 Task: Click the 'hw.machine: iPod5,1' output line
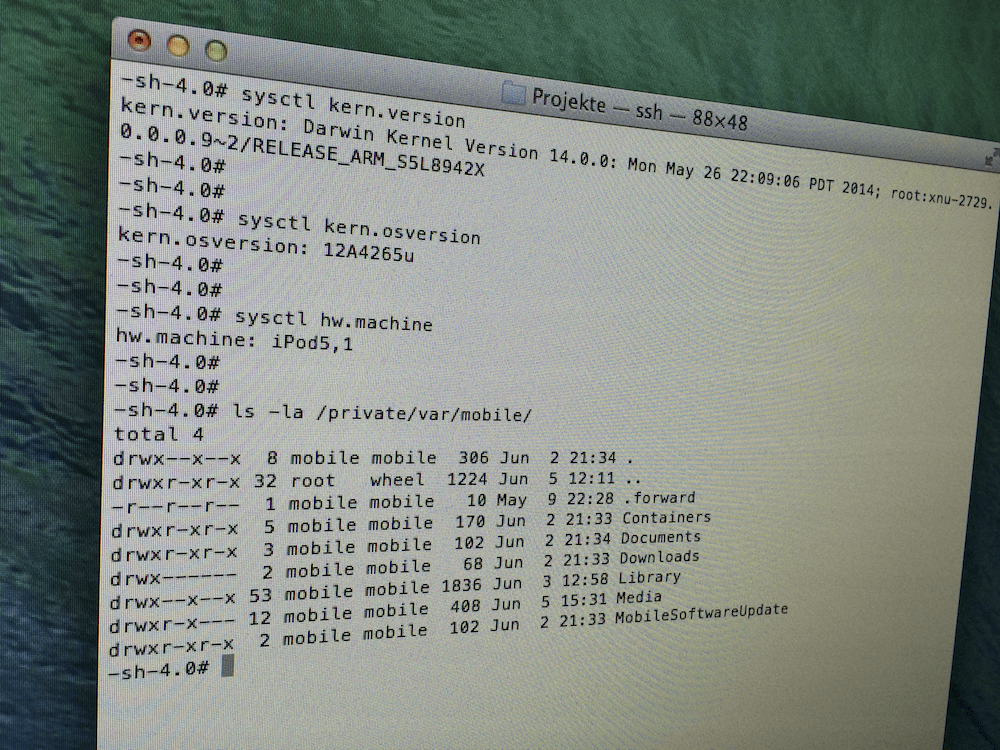click(234, 341)
